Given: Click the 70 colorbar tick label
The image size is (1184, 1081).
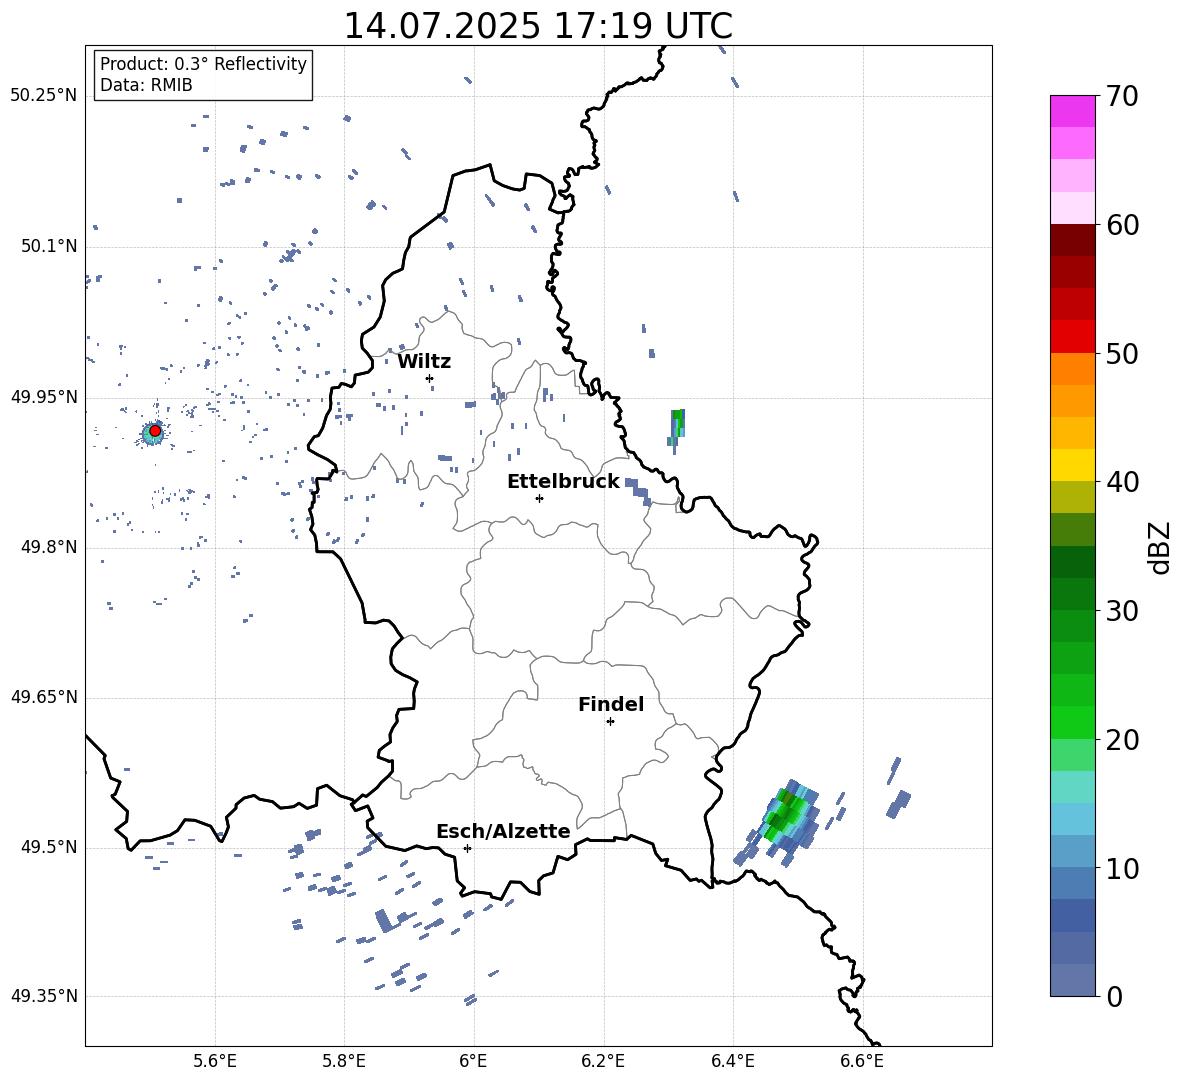Looking at the screenshot, I should pos(1122,97).
